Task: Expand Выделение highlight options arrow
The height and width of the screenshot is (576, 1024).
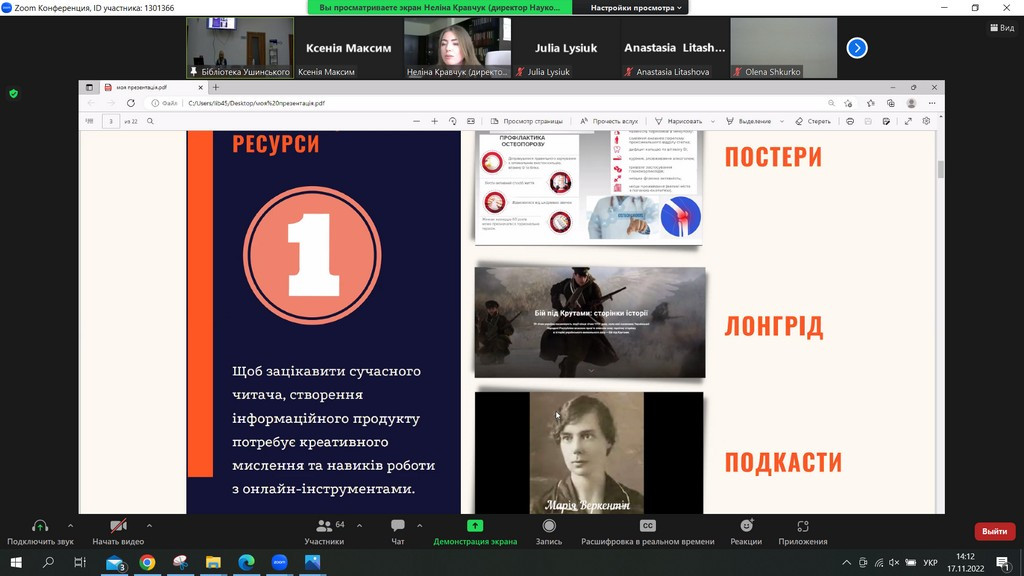Action: point(782,121)
